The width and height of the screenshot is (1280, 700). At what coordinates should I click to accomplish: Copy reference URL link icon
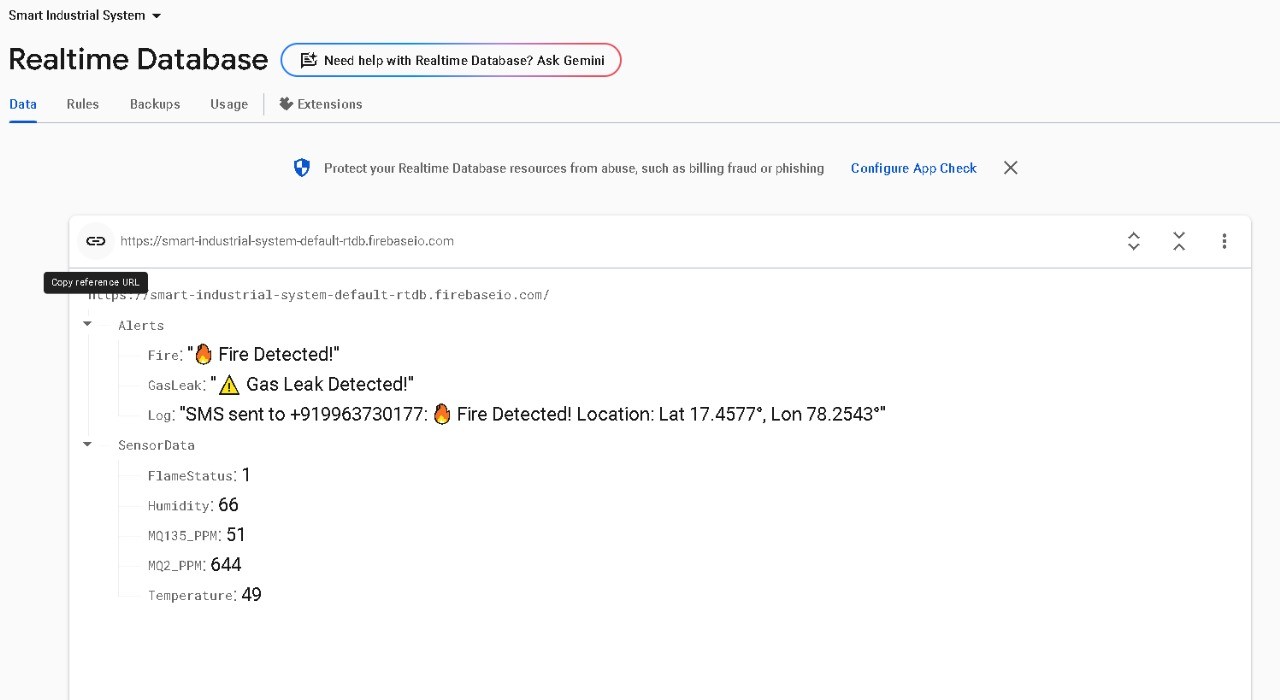pyautogui.click(x=95, y=241)
